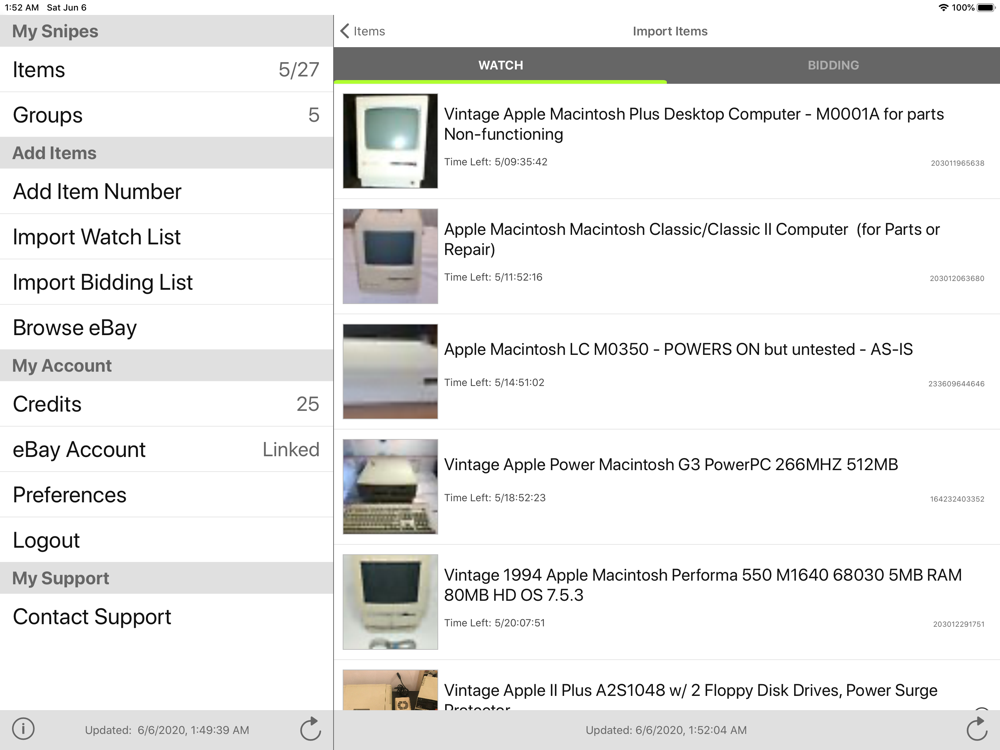The height and width of the screenshot is (750, 1000).
Task: Check the Wi-Fi status icon
Action: [x=943, y=8]
